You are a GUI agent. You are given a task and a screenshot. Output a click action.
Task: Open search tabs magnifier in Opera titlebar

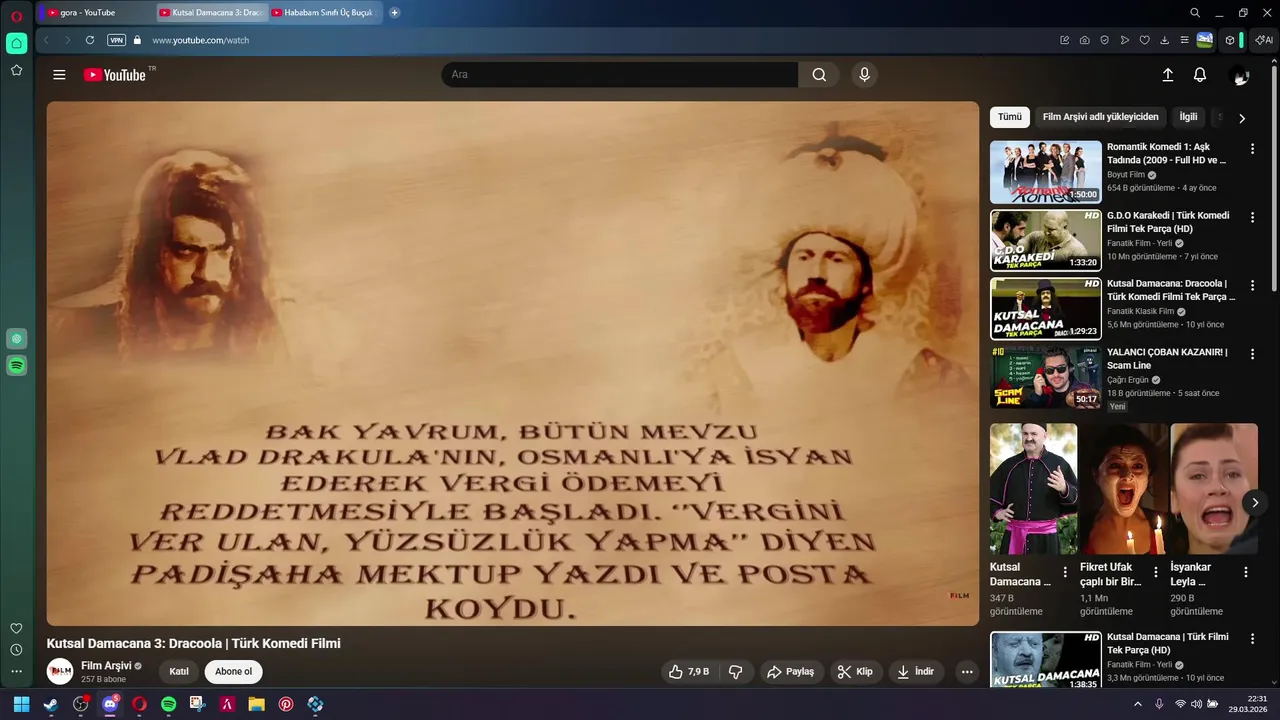click(x=1195, y=13)
